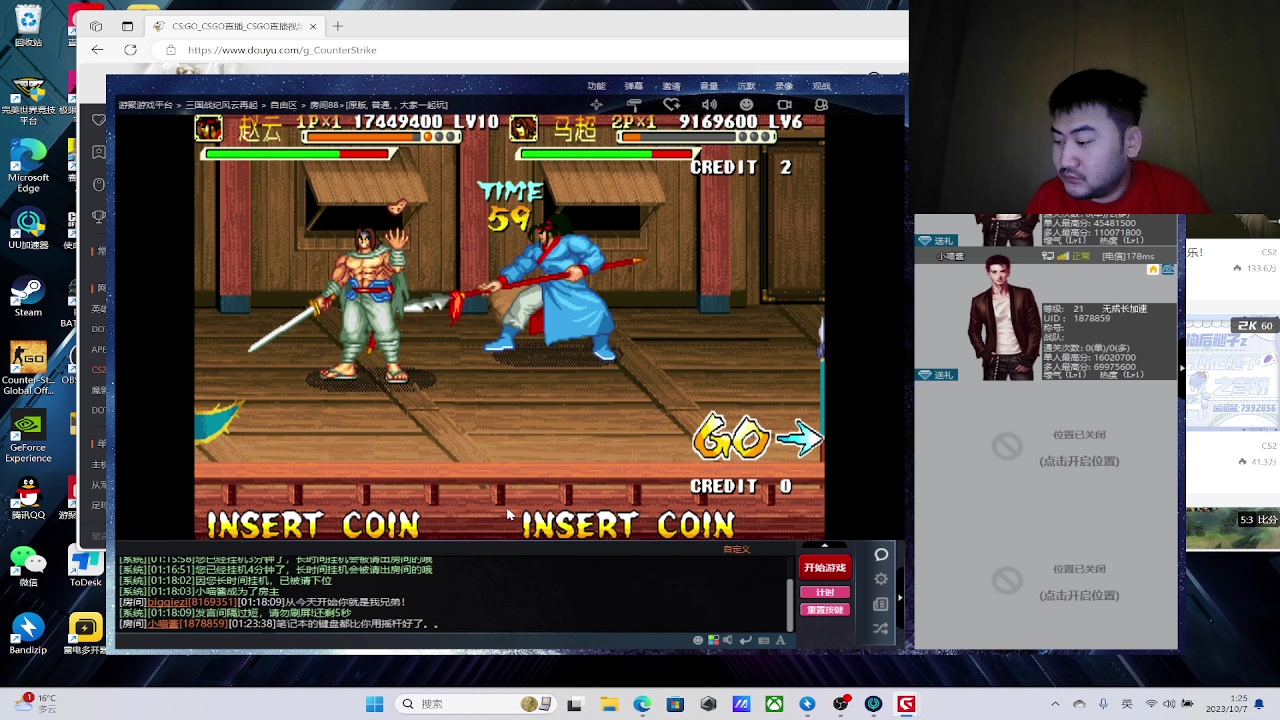Click the font A icon in chat bar
The height and width of the screenshot is (720, 1280).
781,640
